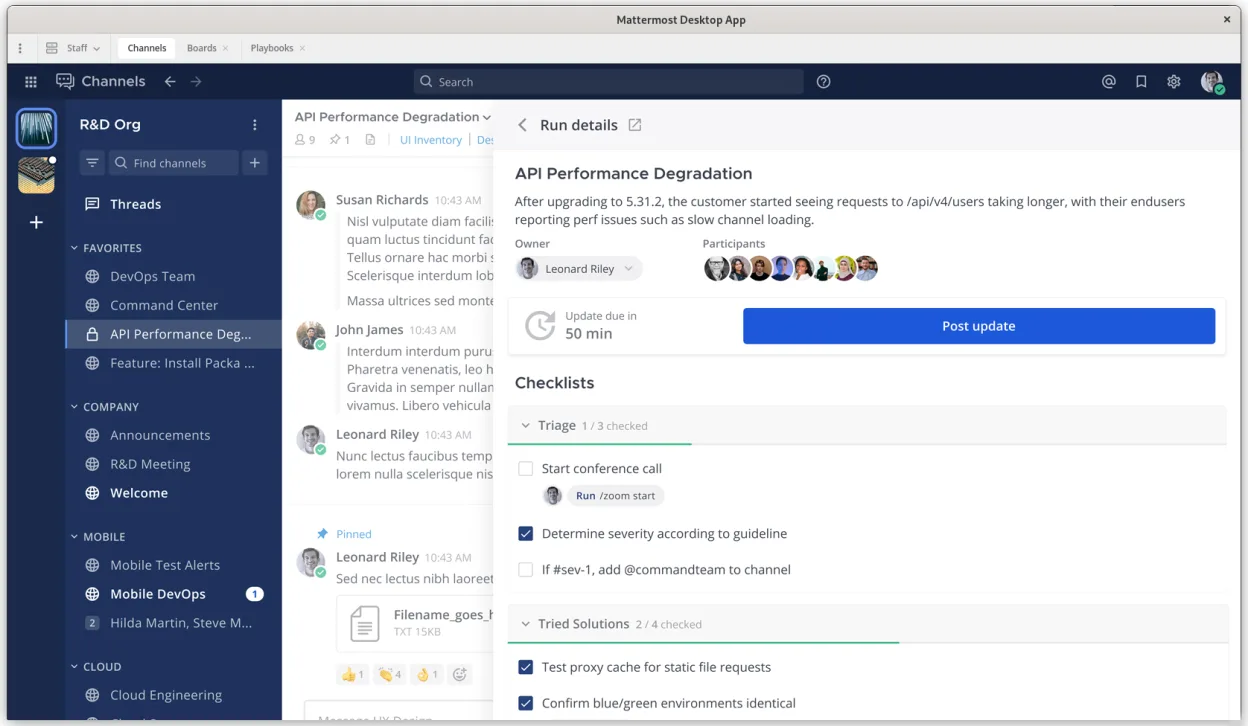Open the Mattermost app menu dots
This screenshot has height=726, width=1248.
point(20,48)
